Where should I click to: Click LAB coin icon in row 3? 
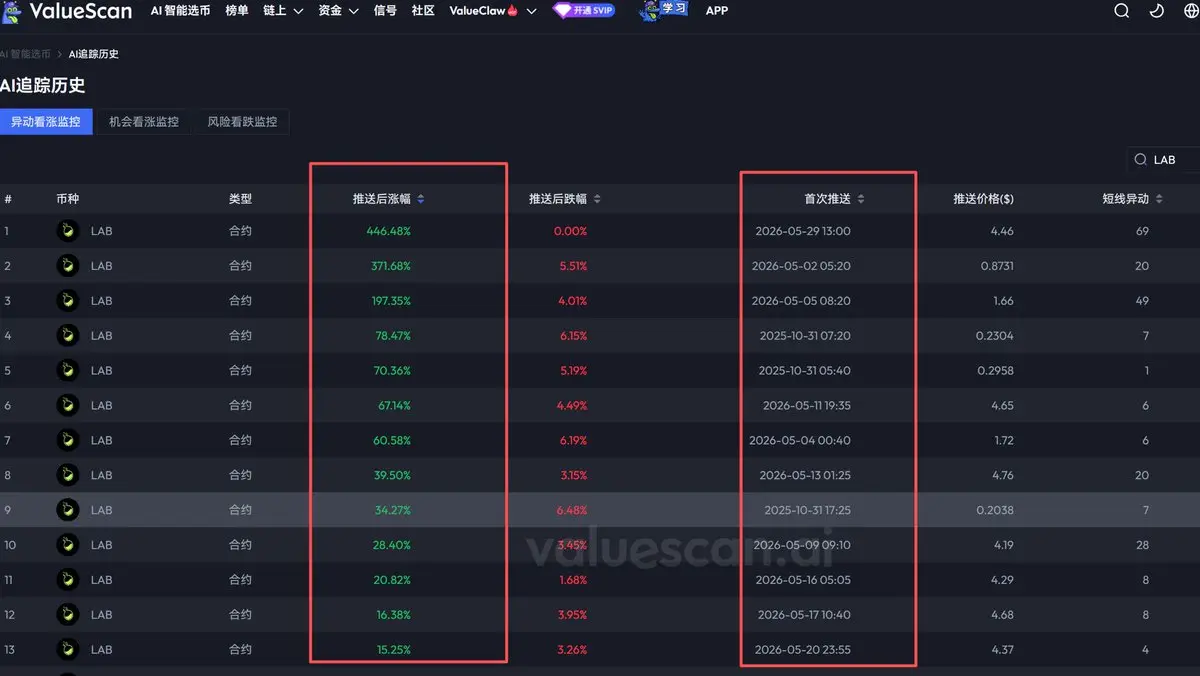click(x=67, y=301)
